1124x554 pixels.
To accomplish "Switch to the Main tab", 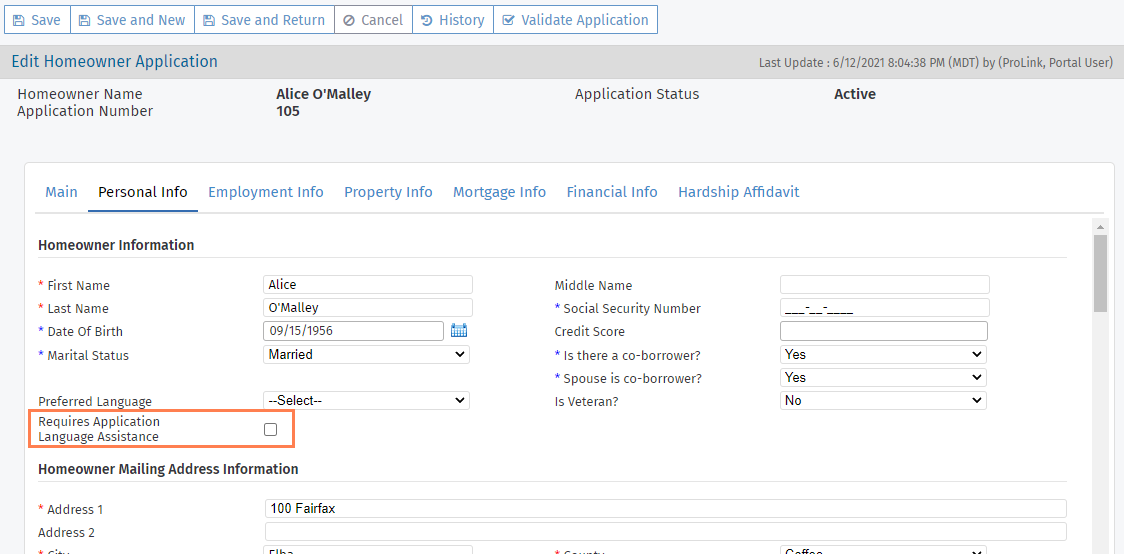I will (61, 192).
